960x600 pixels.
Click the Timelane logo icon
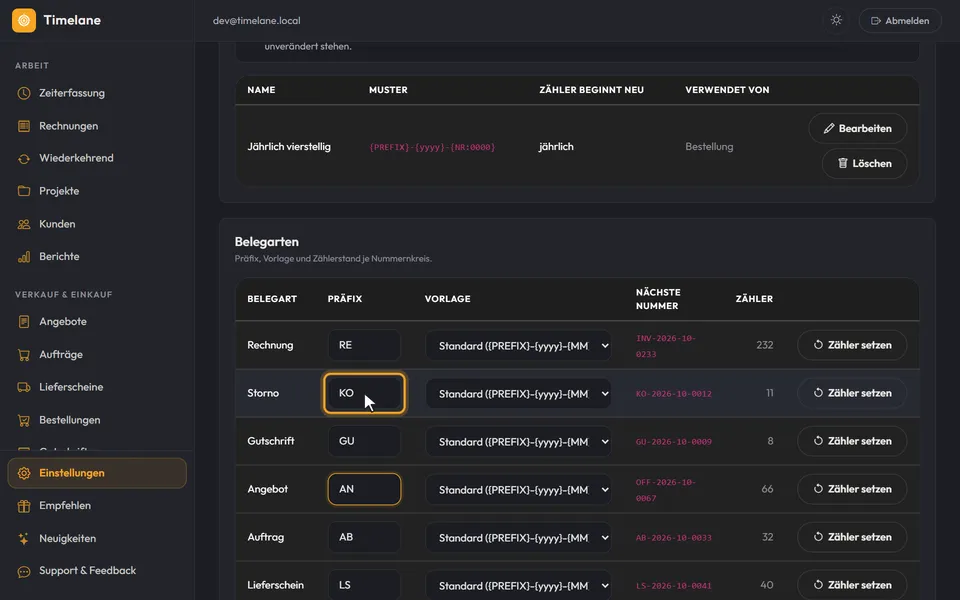[24, 20]
